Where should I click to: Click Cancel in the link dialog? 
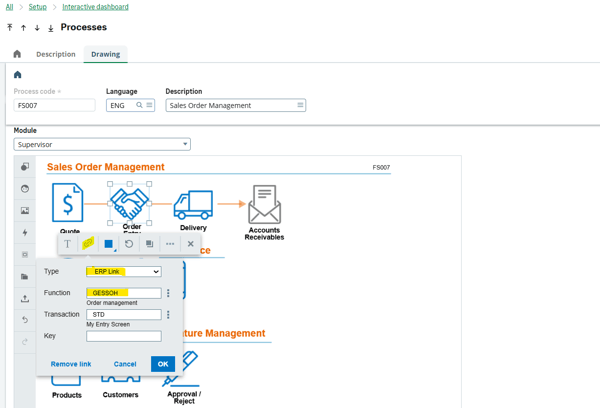coord(125,364)
